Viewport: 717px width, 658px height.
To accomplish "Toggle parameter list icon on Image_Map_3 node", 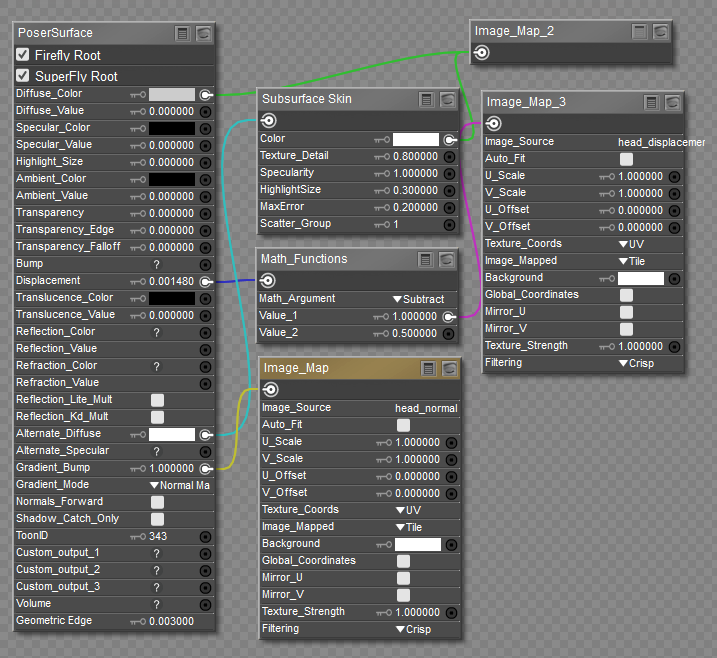I will 652,102.
